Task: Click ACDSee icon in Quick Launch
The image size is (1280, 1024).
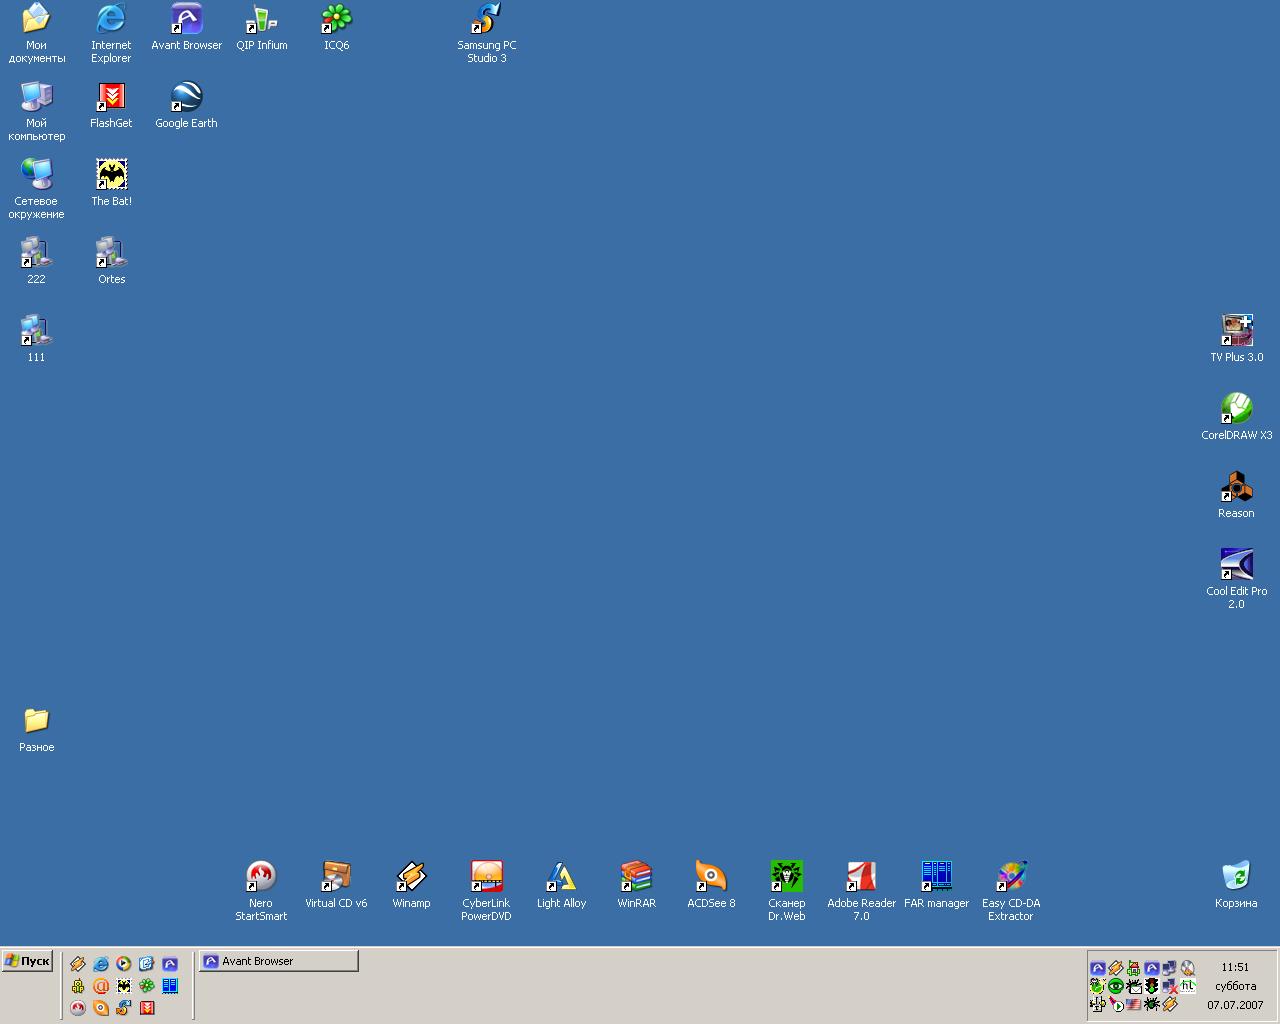Action: 101,1008
